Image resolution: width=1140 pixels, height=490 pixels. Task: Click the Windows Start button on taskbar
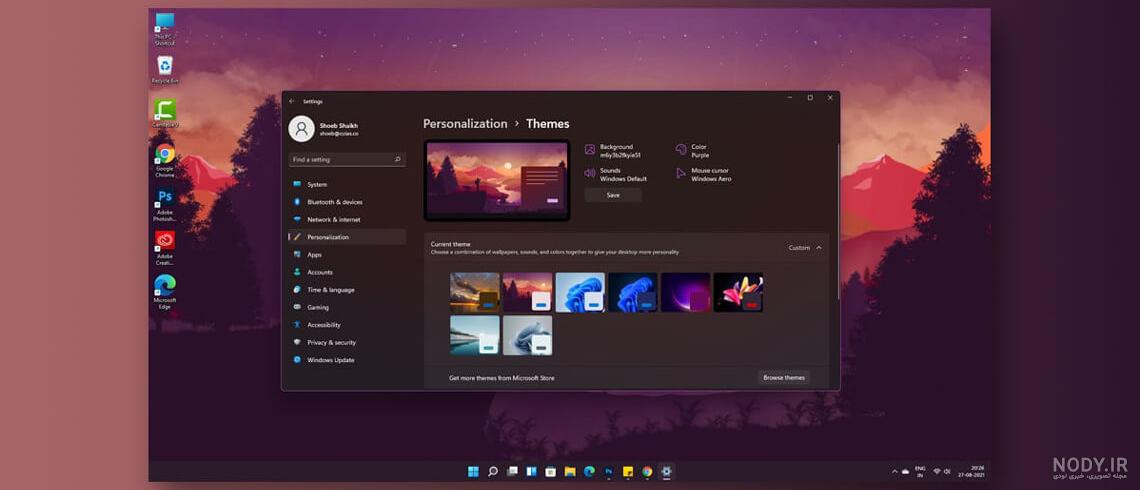pos(473,471)
